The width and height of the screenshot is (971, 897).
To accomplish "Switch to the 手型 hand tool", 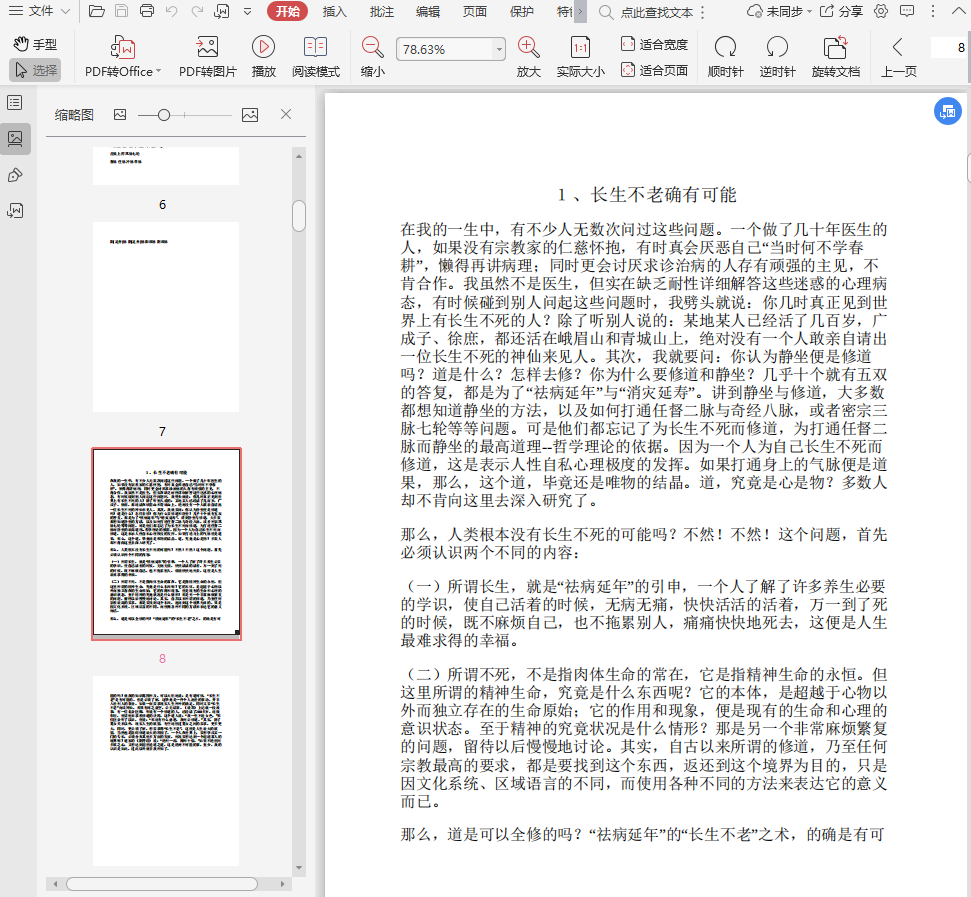I will click(36, 45).
